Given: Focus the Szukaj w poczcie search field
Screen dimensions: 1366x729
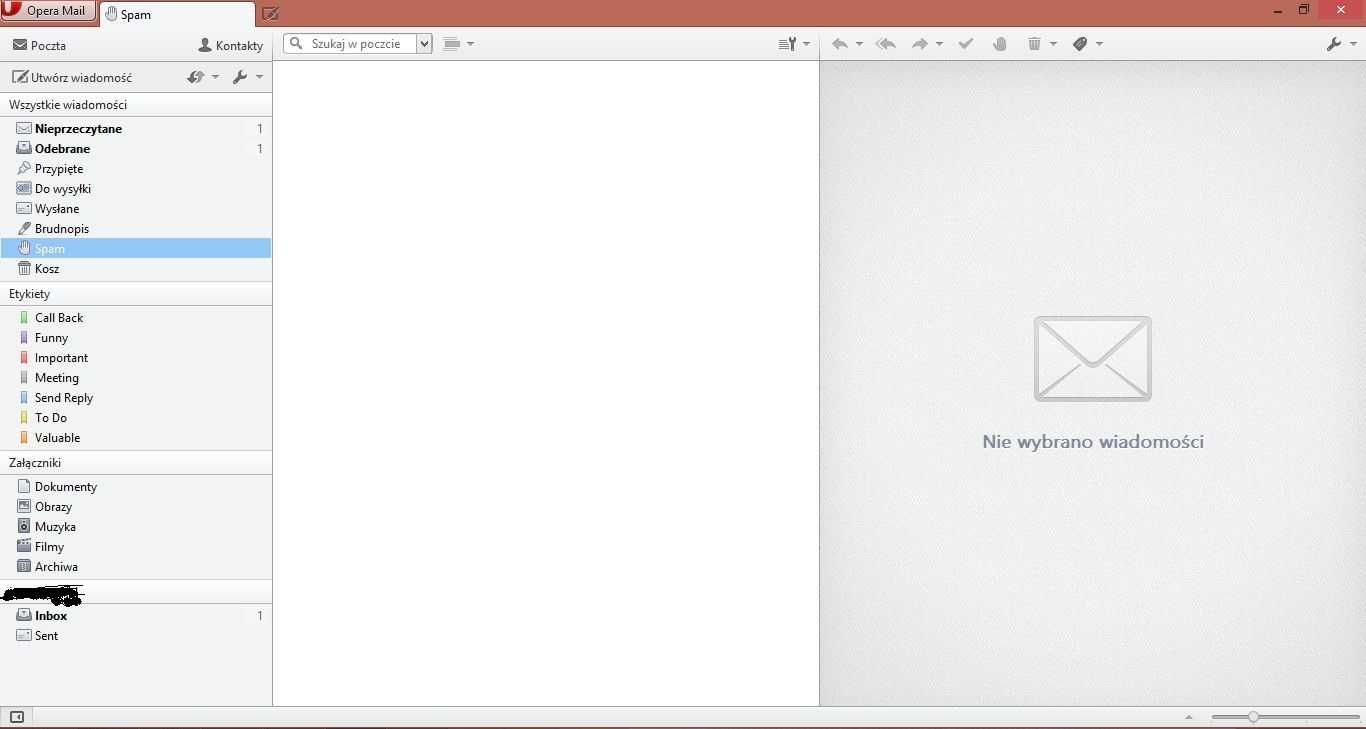Looking at the screenshot, I should point(350,44).
